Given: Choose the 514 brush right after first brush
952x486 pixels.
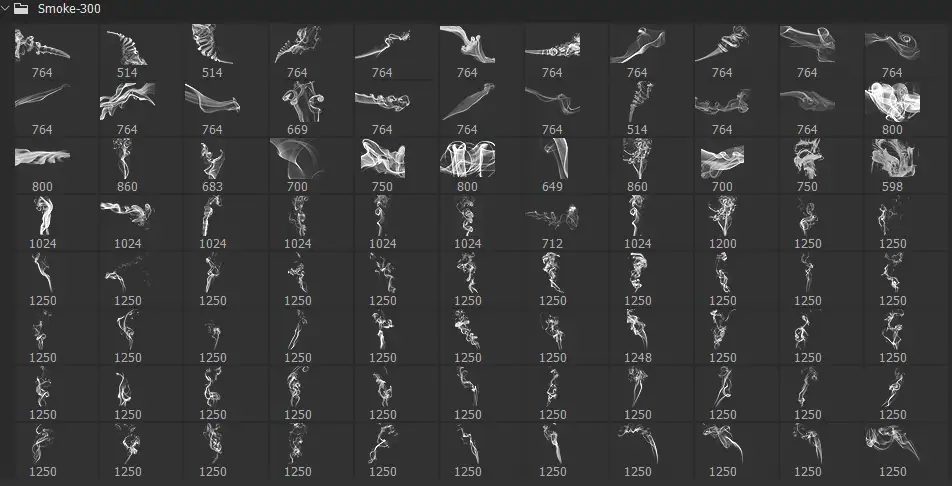Looking at the screenshot, I should [x=128, y=50].
